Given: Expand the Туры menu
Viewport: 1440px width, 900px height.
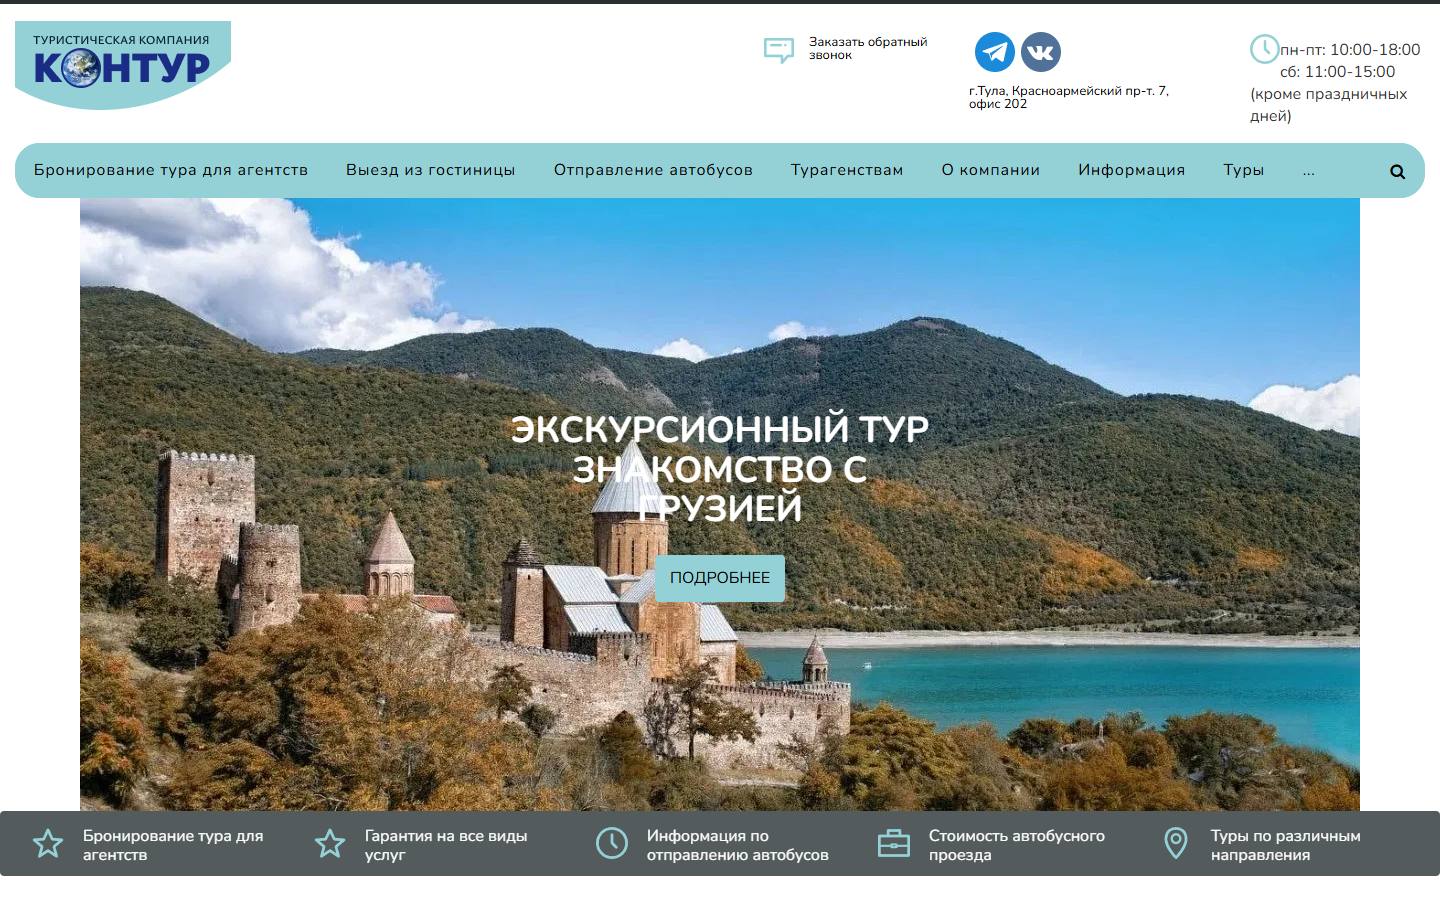Looking at the screenshot, I should coord(1244,170).
